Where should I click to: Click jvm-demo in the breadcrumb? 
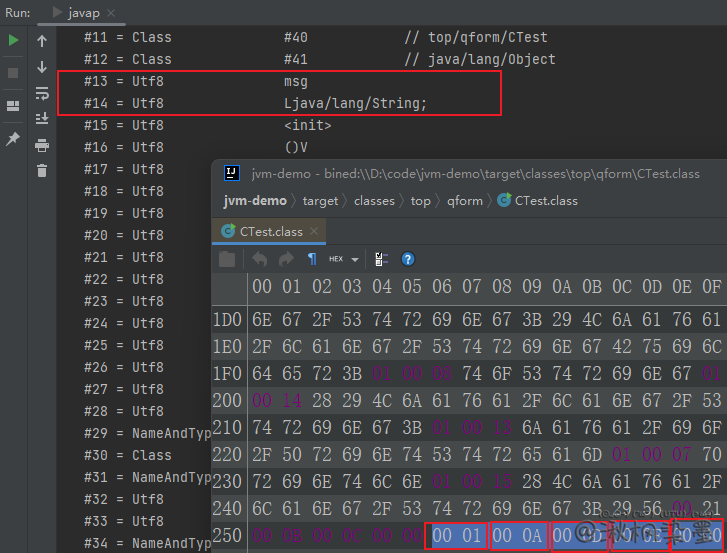254,200
